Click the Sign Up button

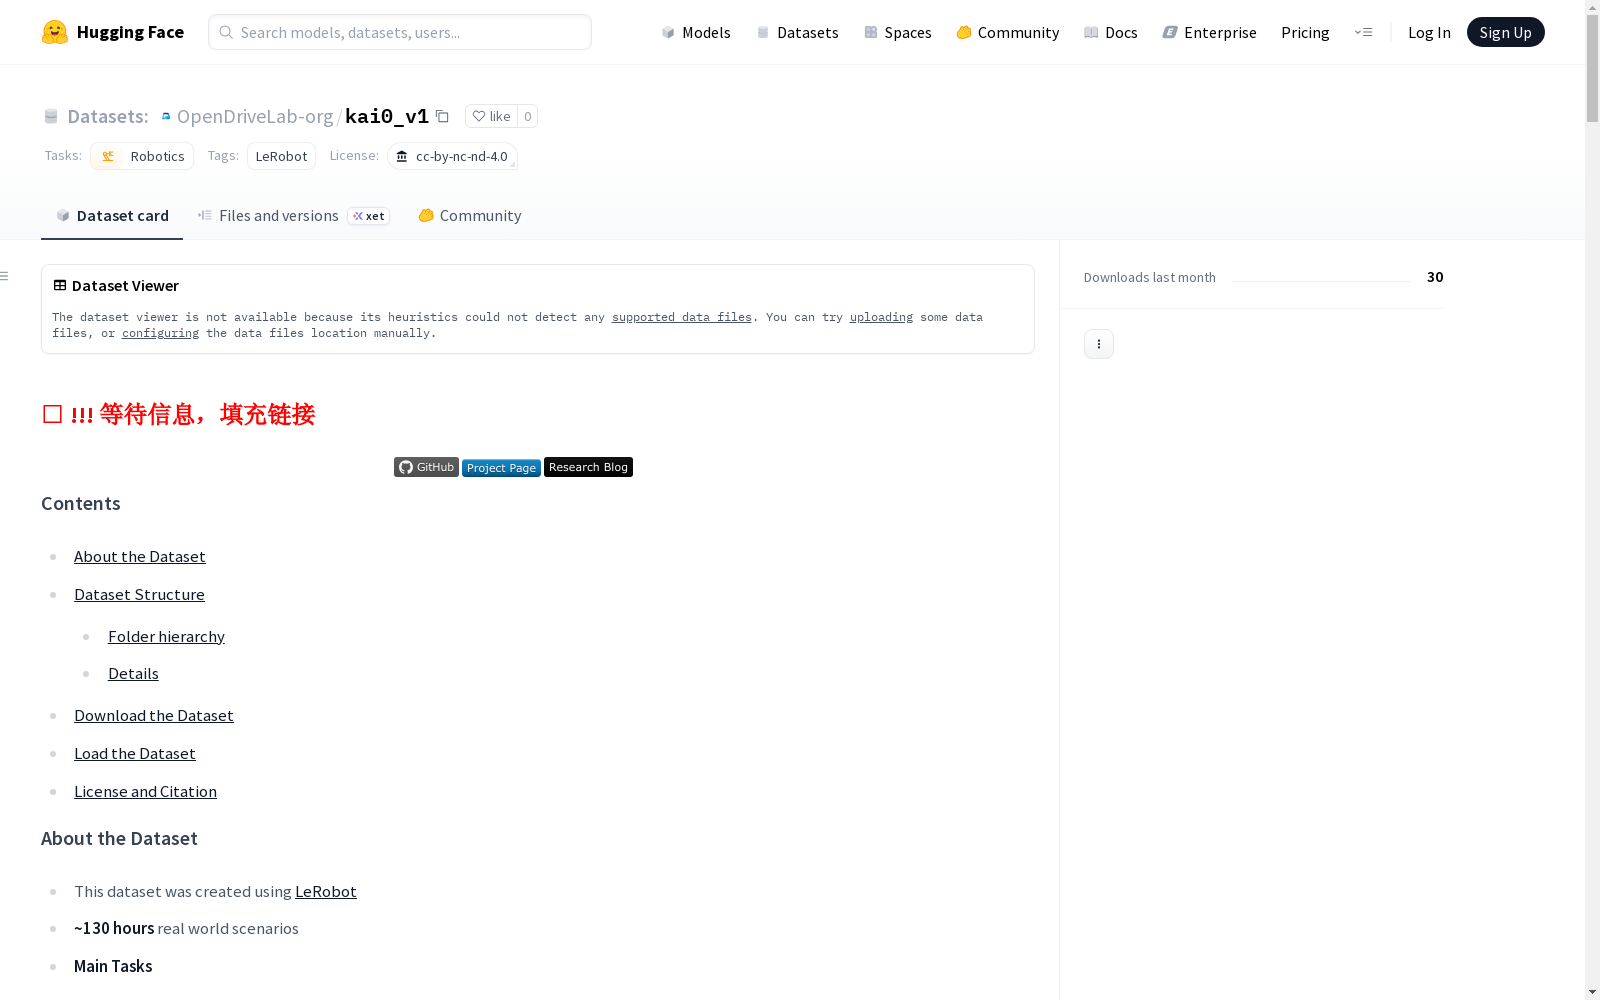1505,32
